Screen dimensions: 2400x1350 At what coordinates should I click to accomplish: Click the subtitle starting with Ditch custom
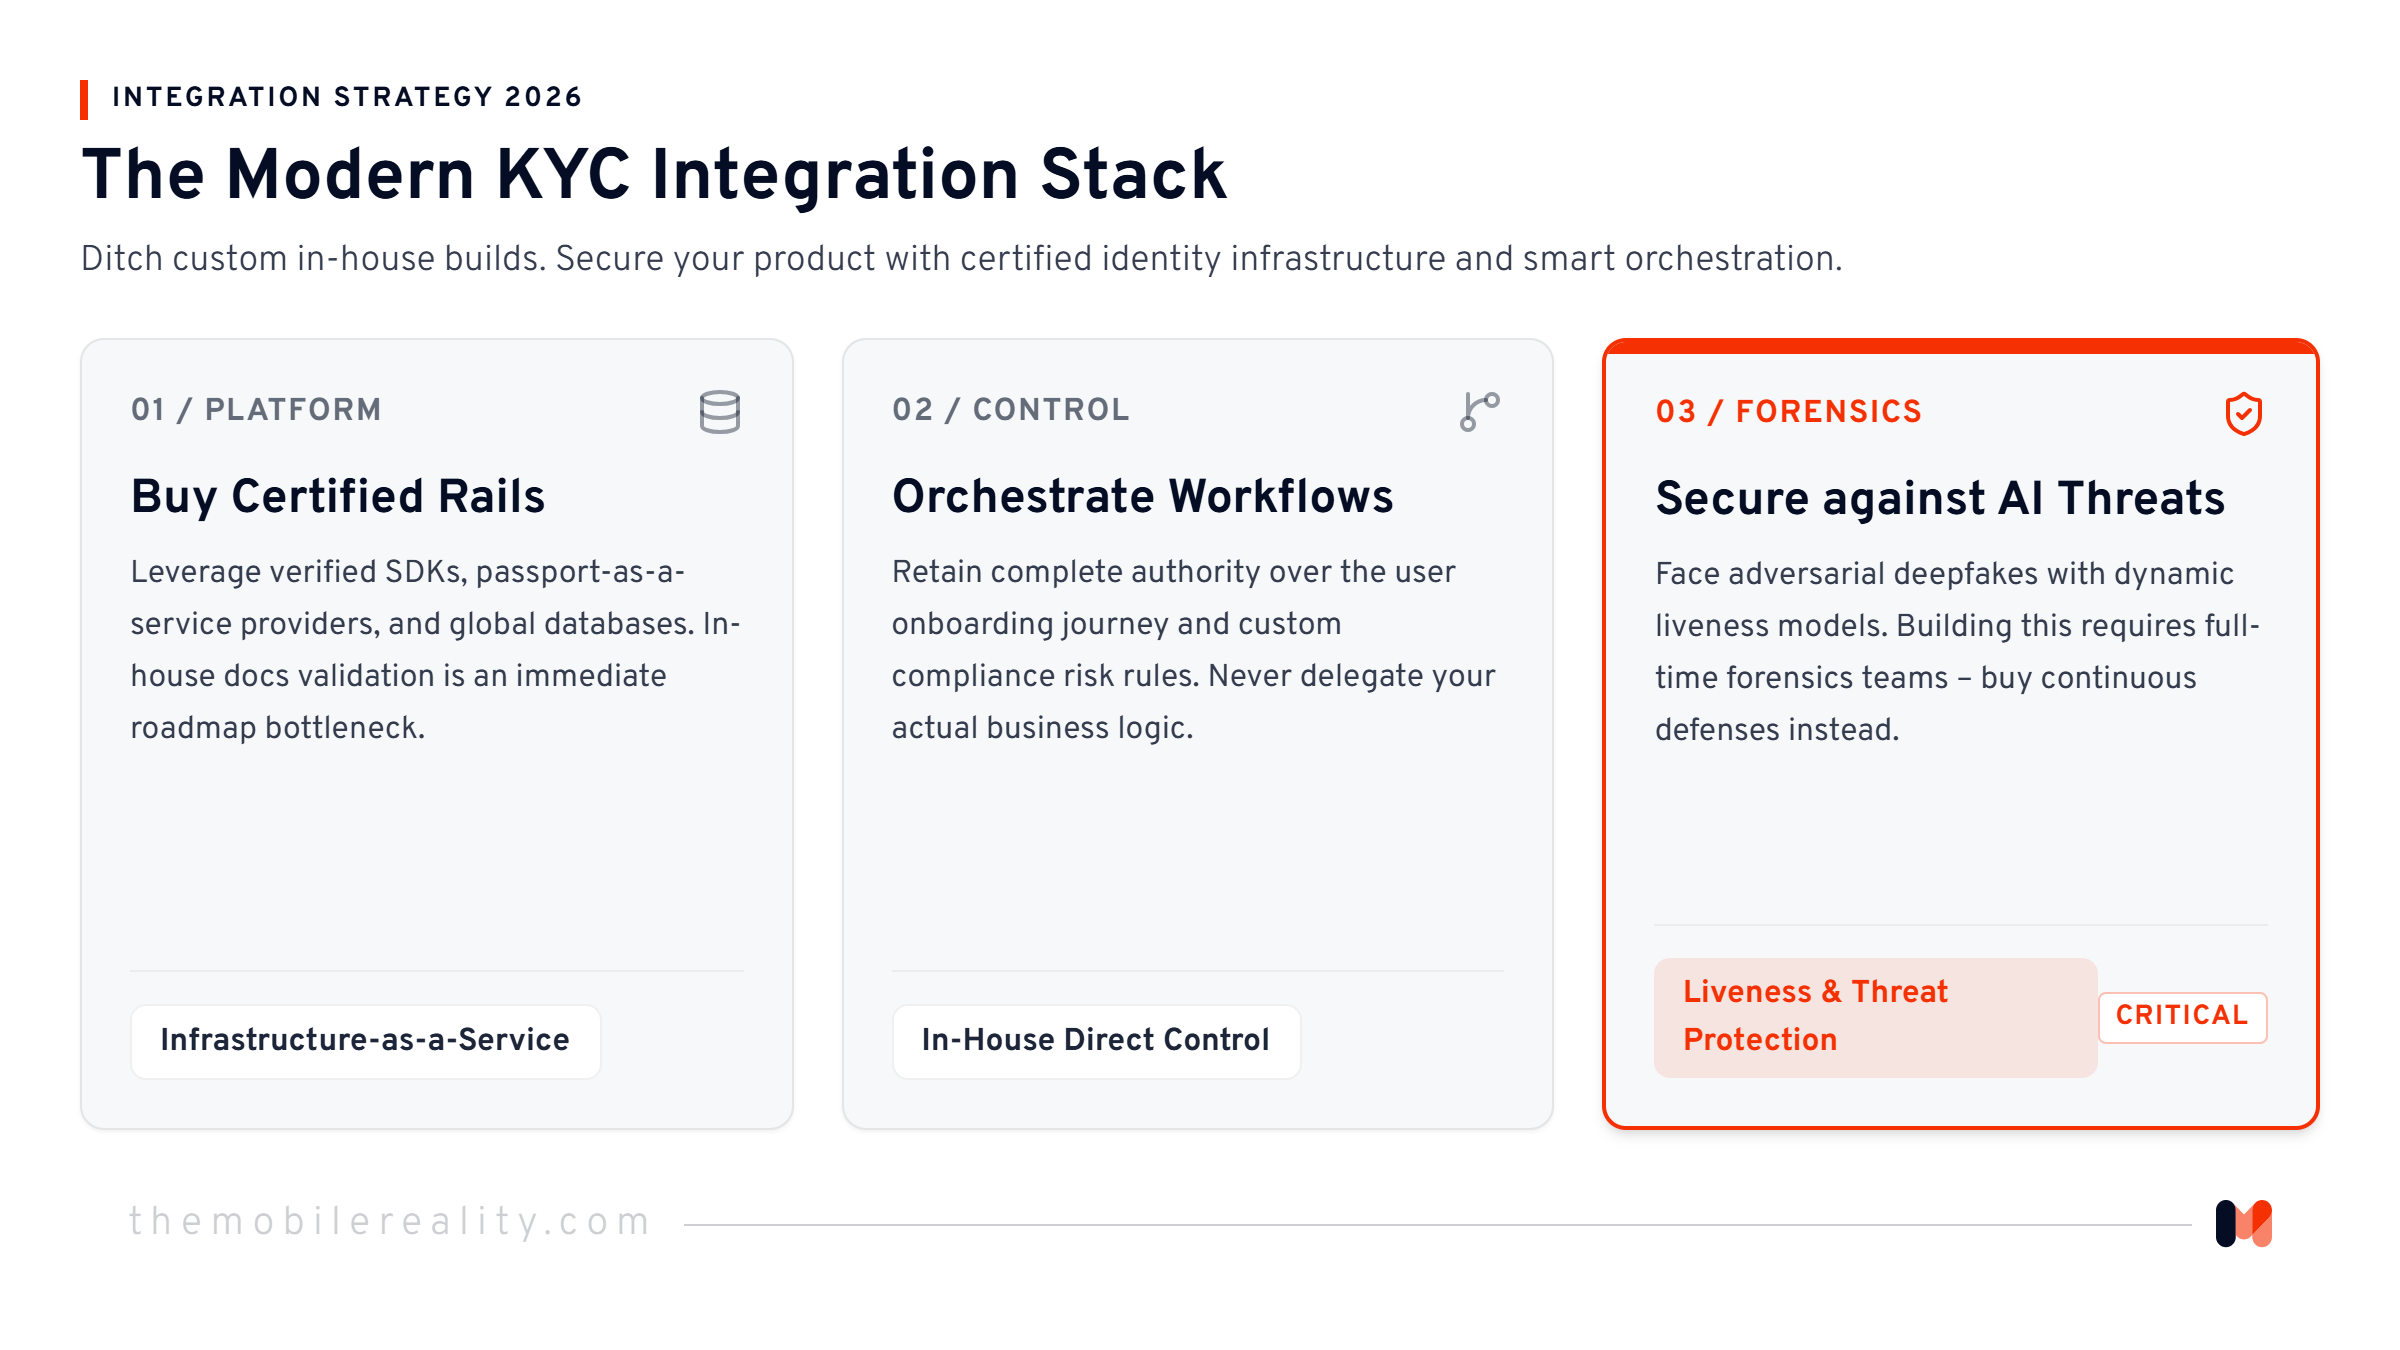[961, 260]
